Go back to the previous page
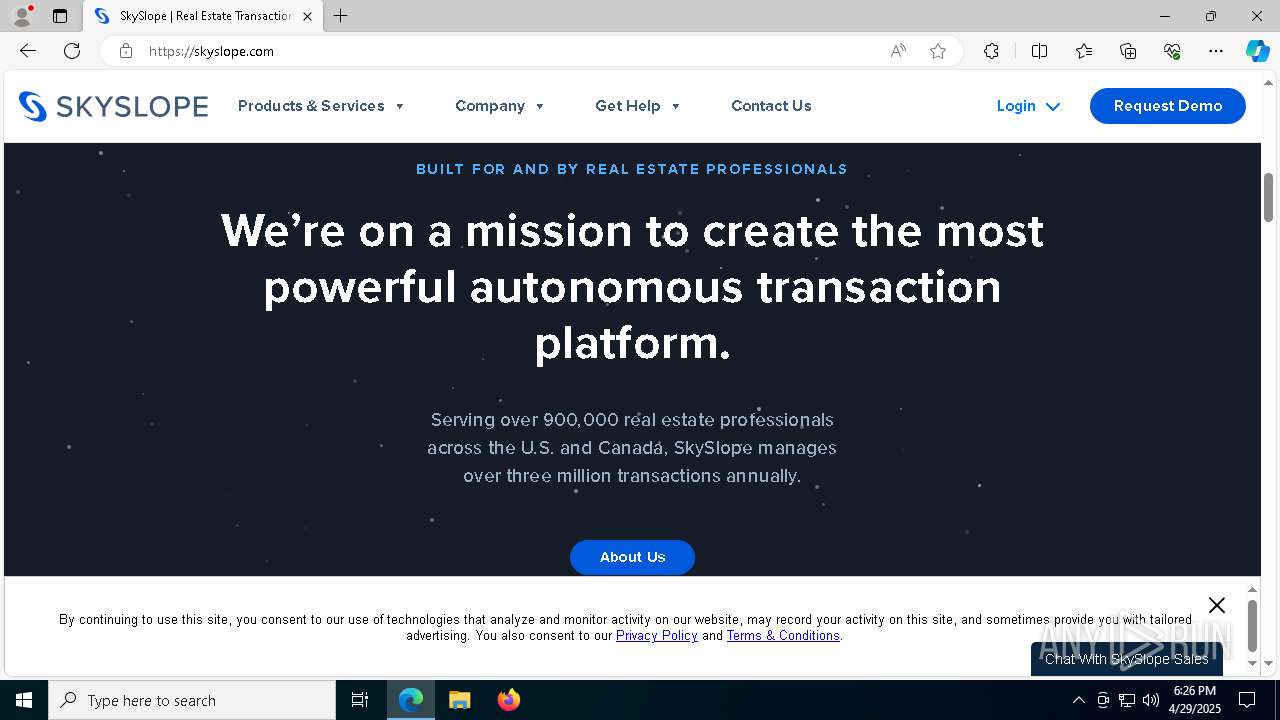Screen dimensions: 1280x720 (28, 51)
